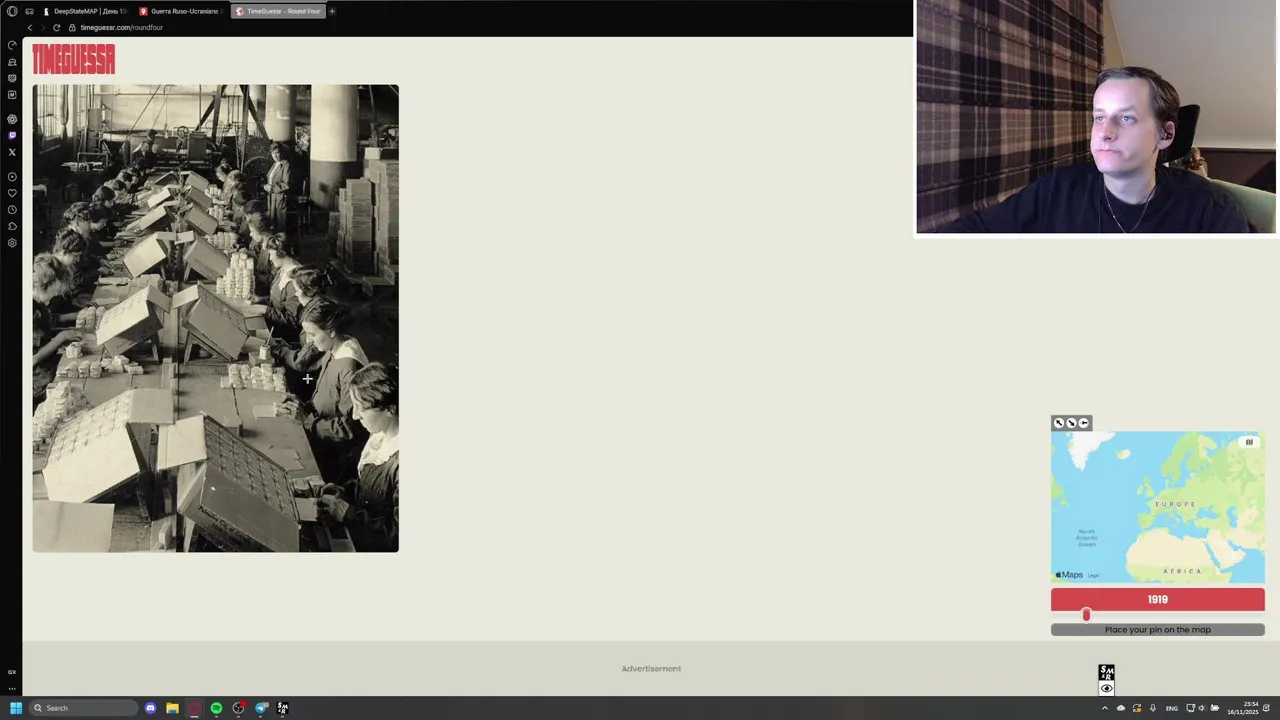Open Discord from the taskbar

coord(150,708)
